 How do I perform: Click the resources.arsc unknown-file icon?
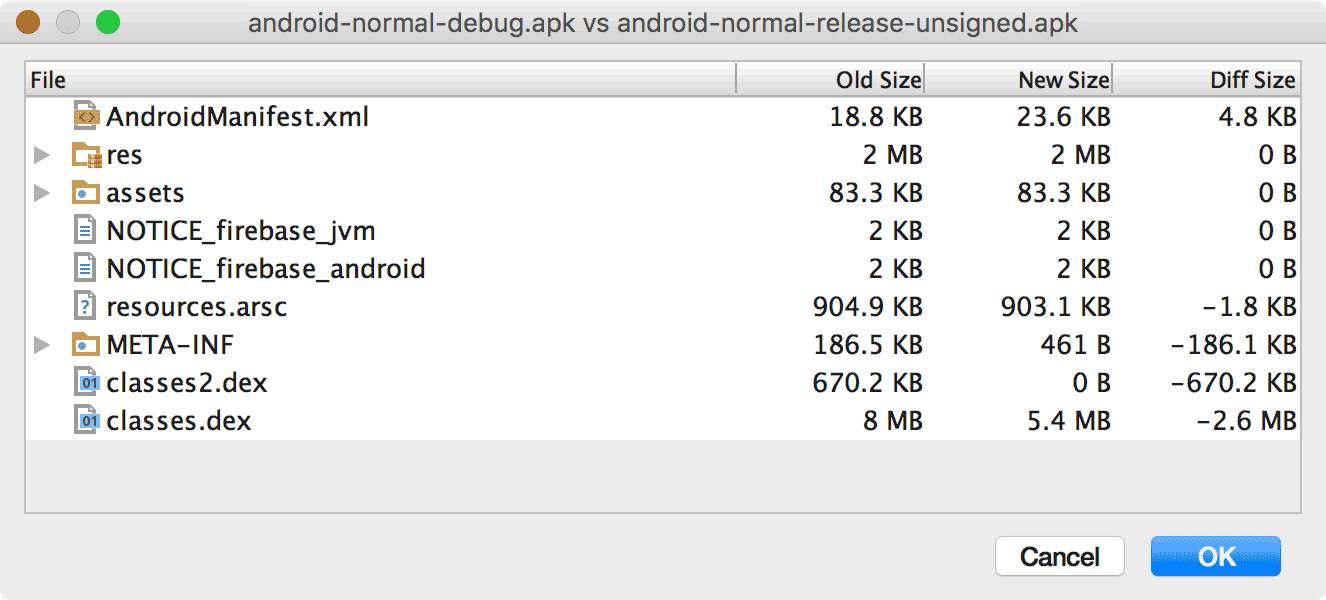[x=85, y=306]
